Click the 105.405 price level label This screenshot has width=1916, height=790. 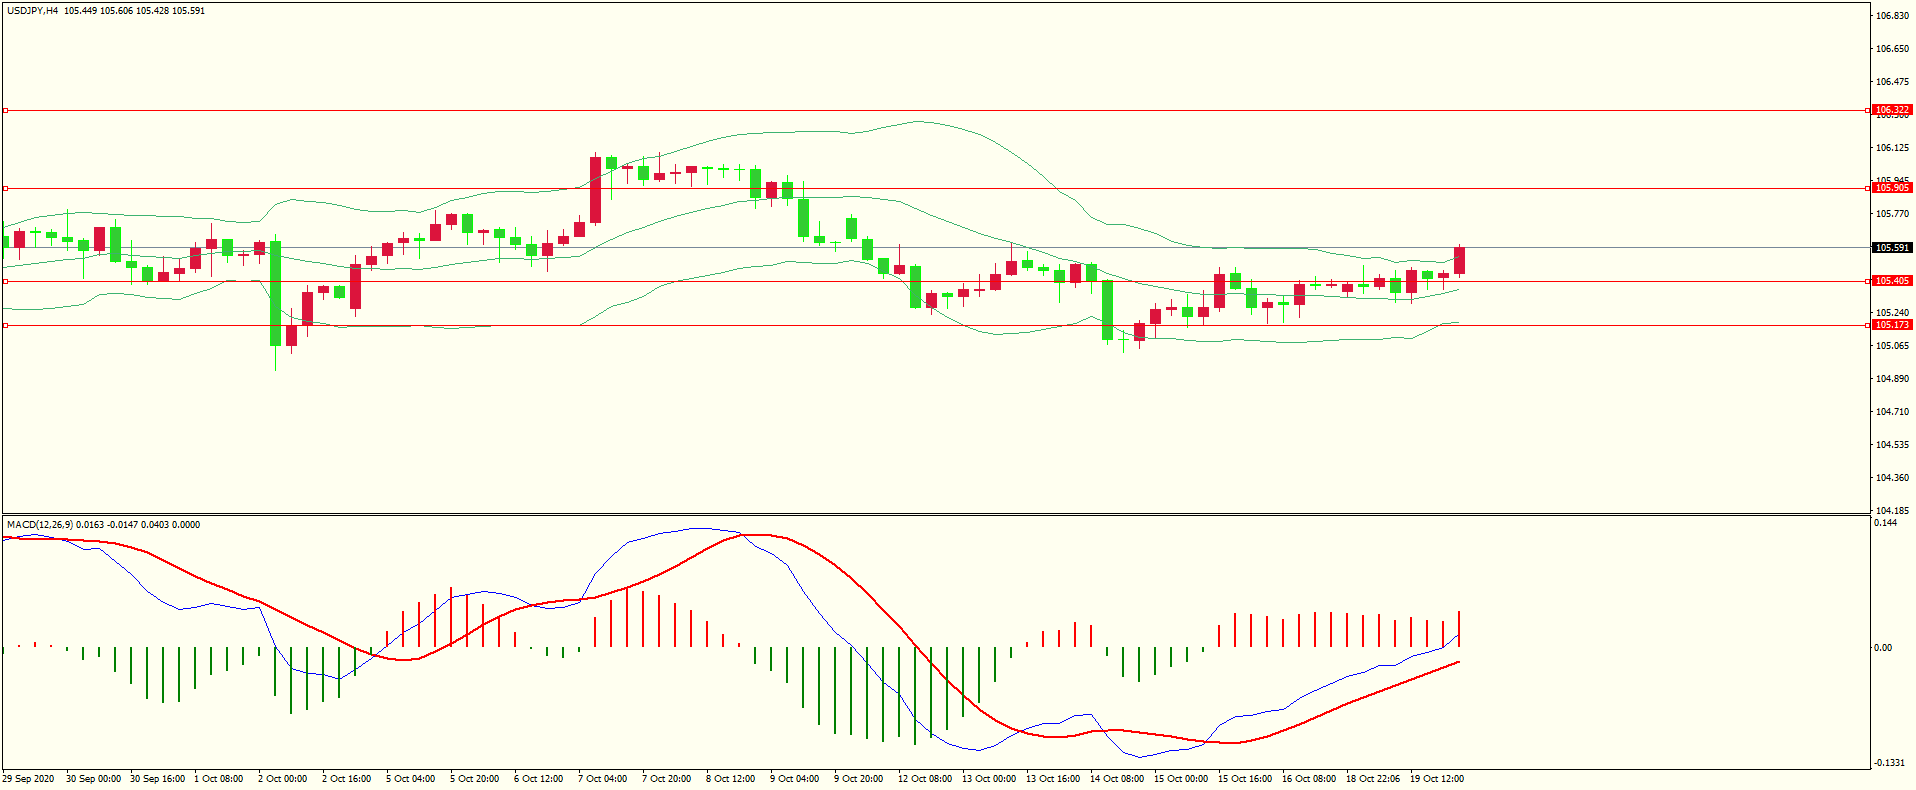click(1891, 281)
